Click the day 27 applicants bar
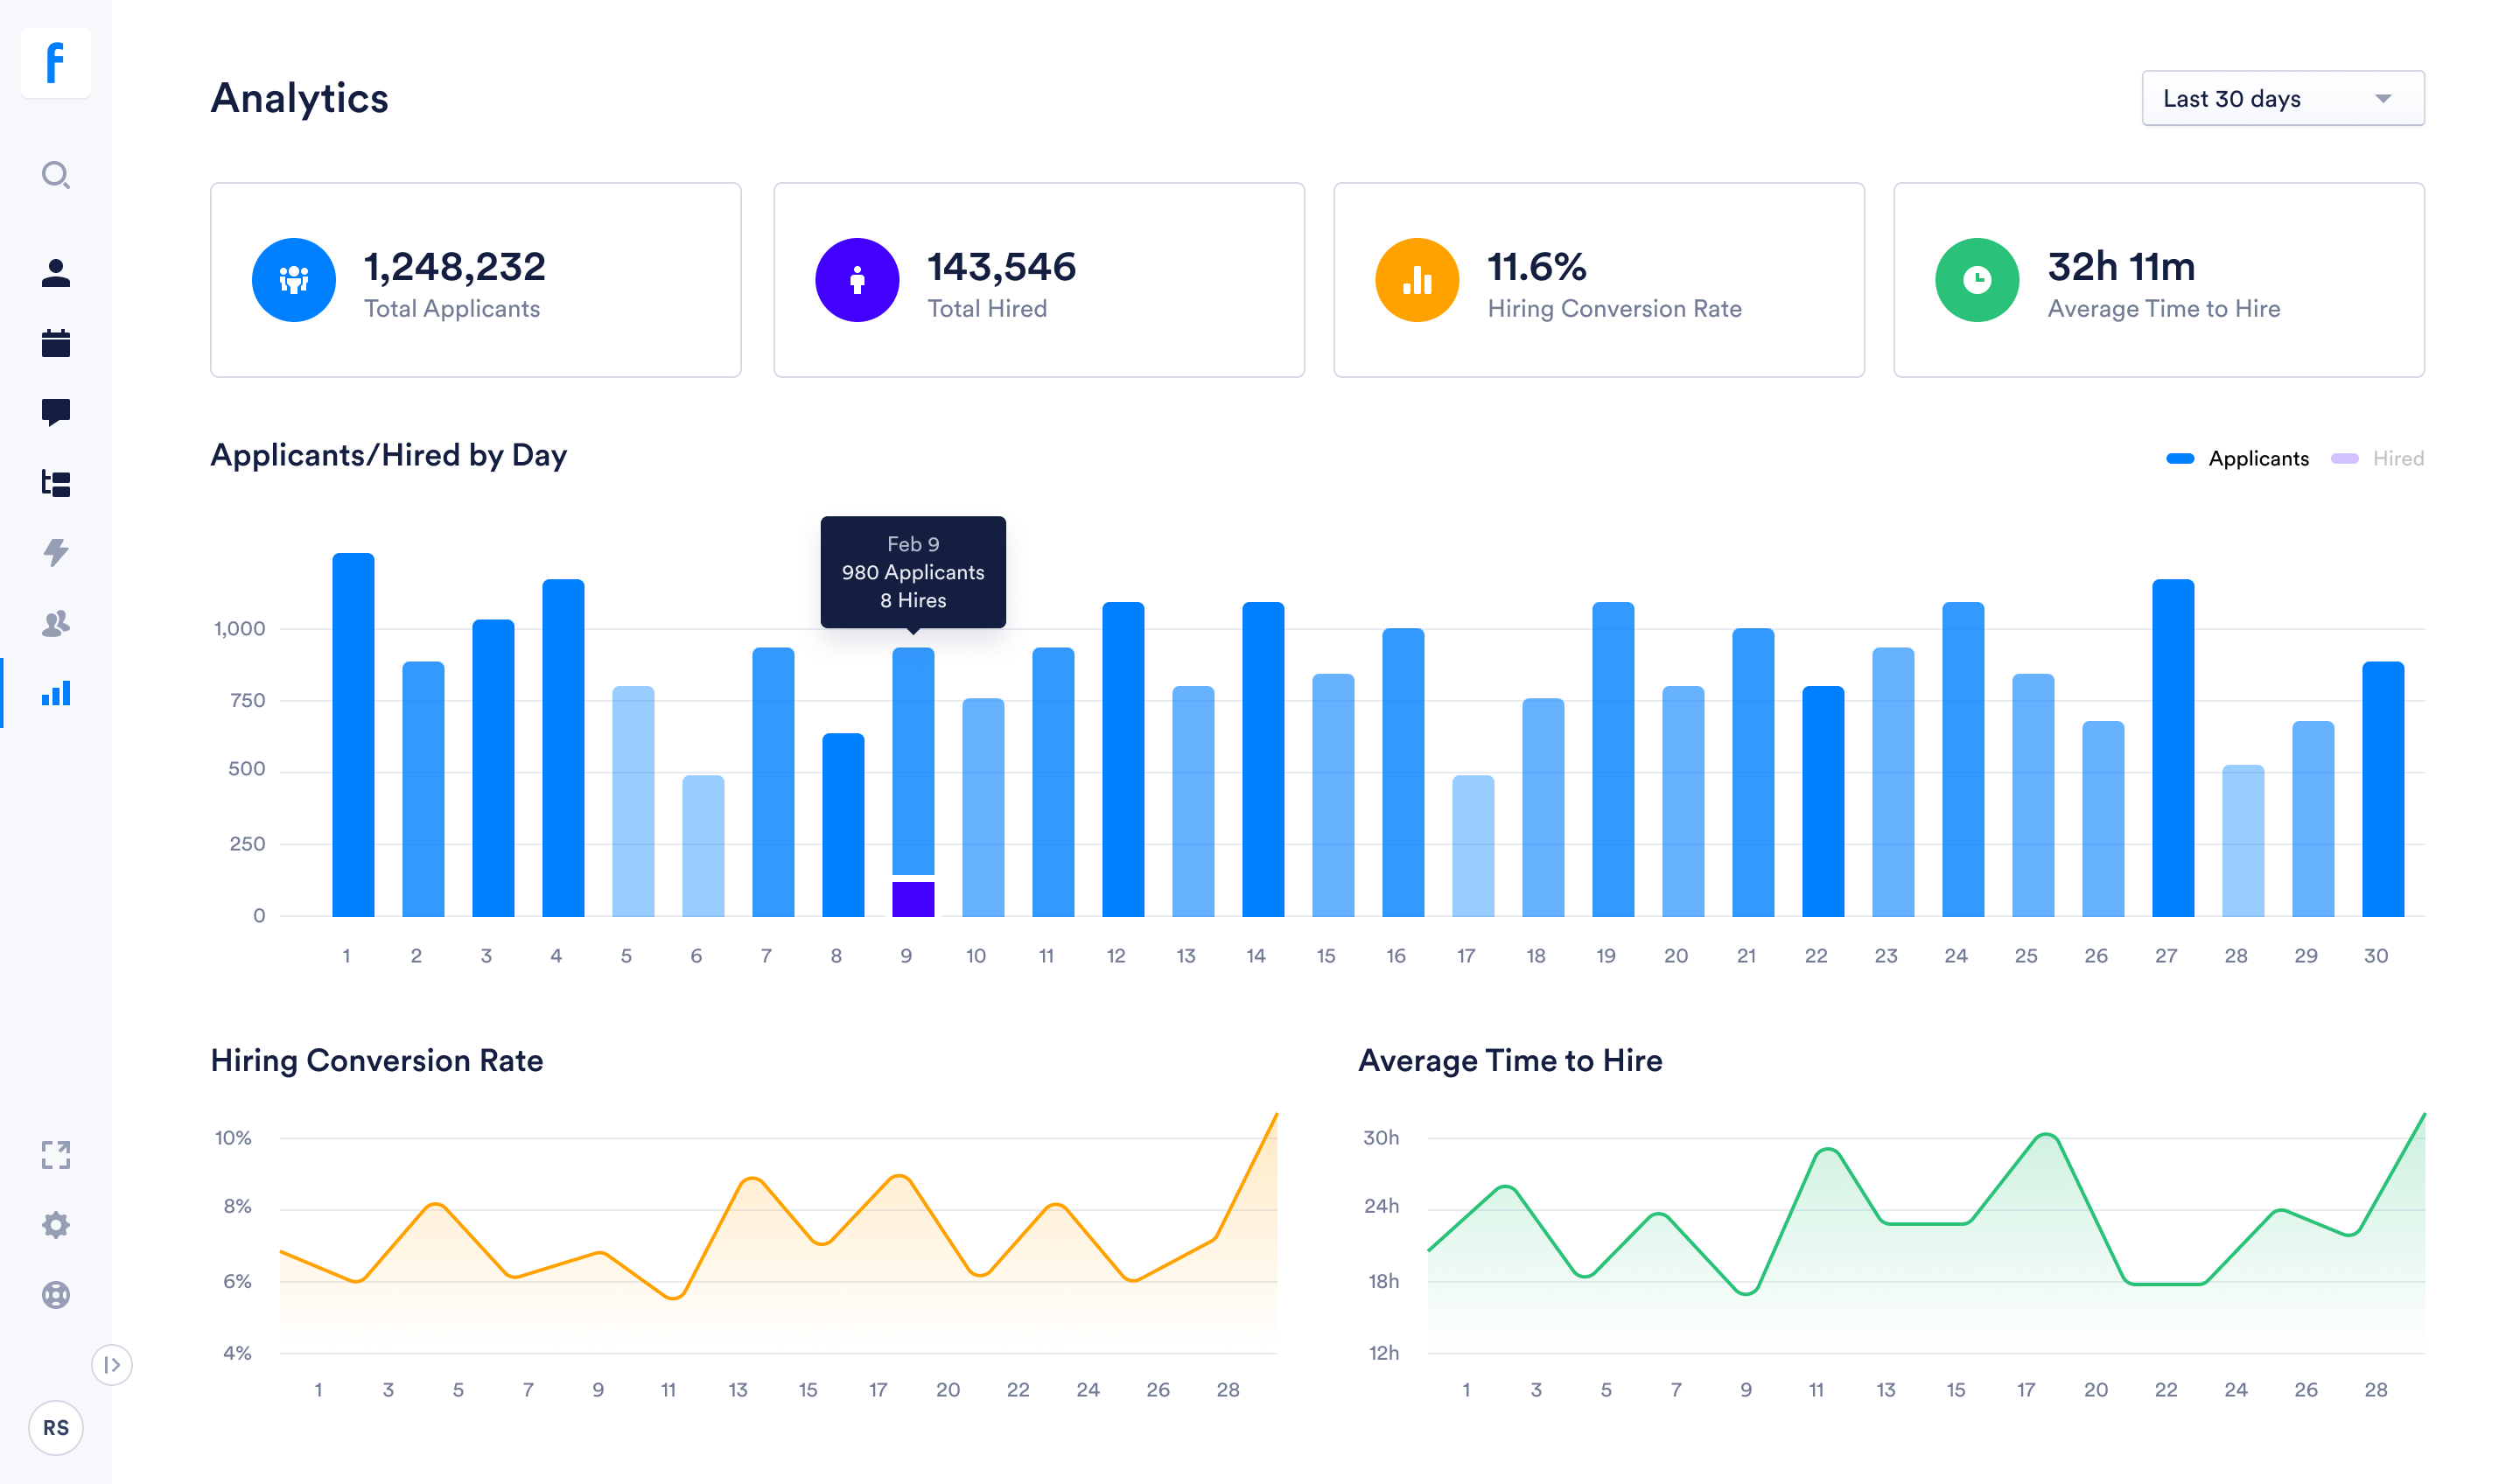The image size is (2520, 1484). pyautogui.click(x=2173, y=748)
